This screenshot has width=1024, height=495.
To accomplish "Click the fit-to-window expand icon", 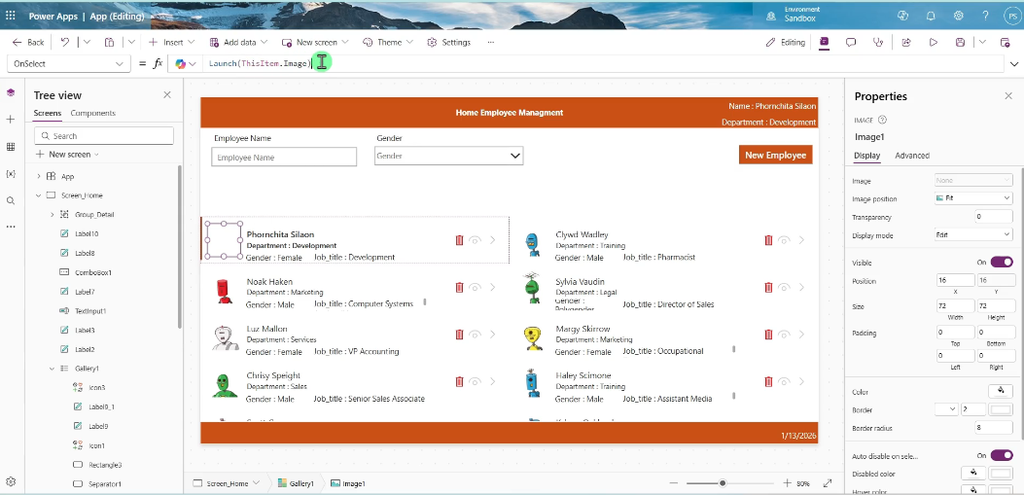I will 827,483.
